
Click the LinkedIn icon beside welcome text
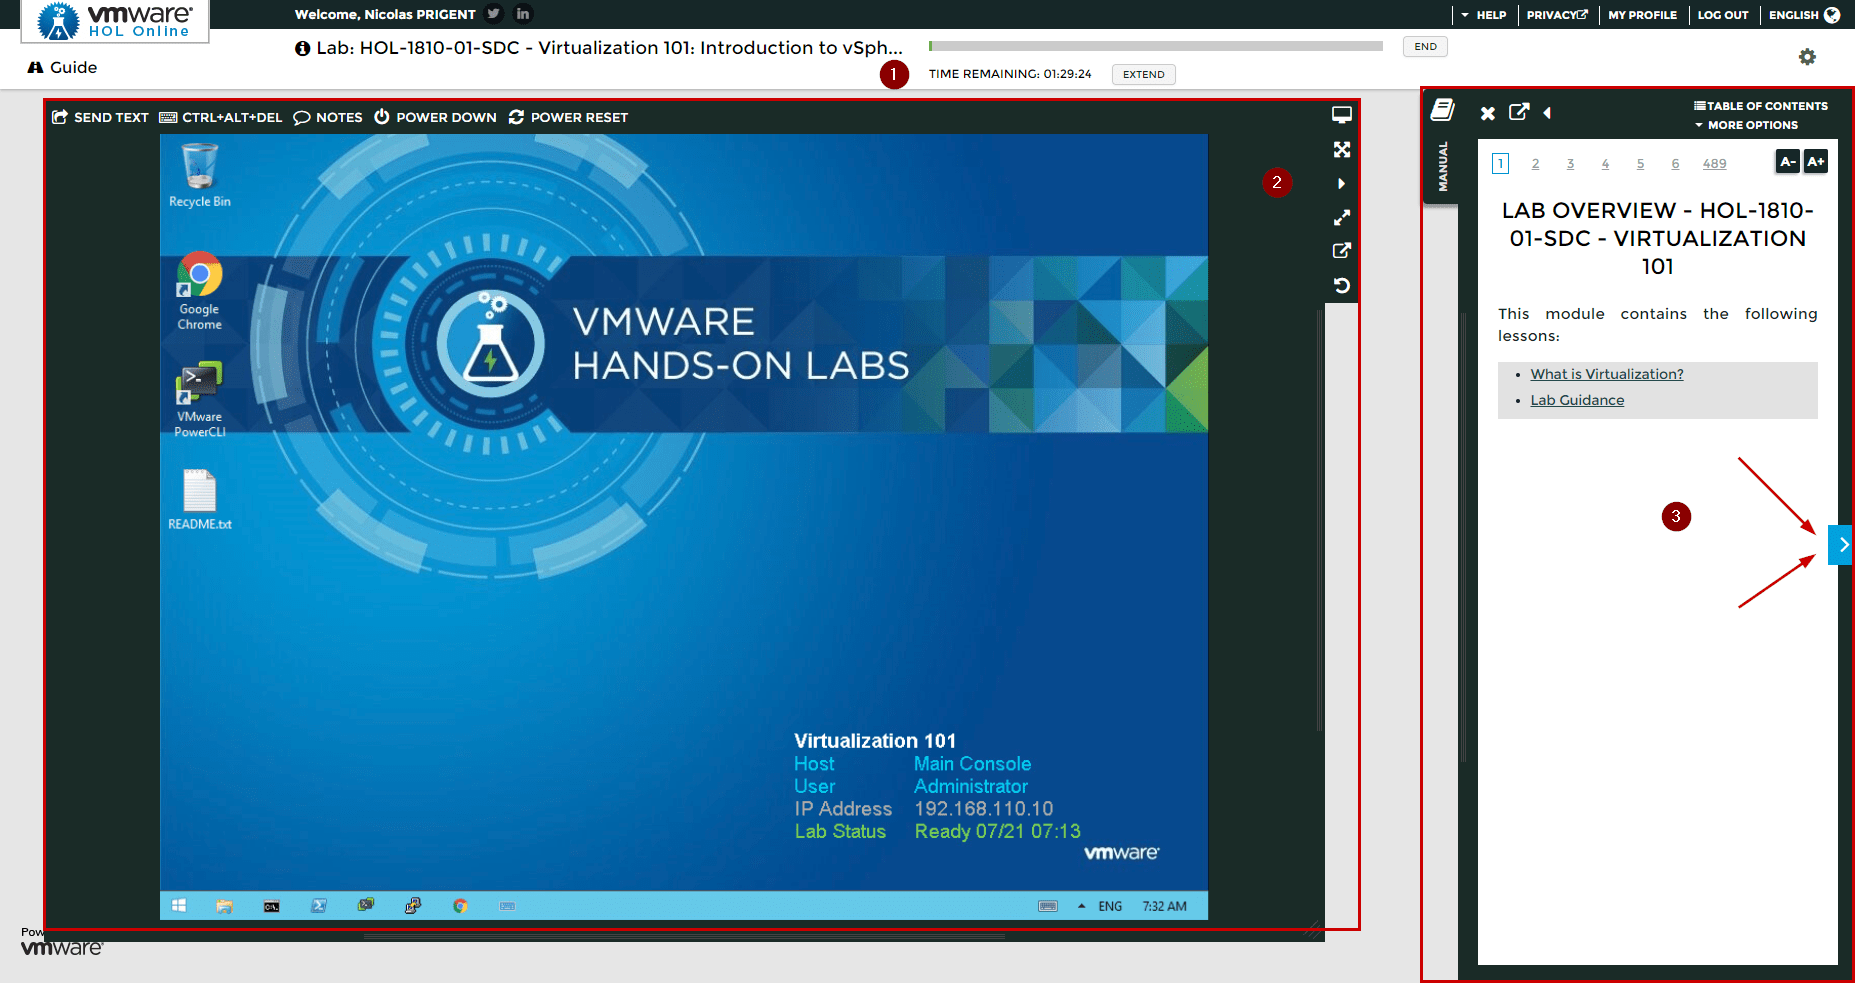tap(523, 14)
